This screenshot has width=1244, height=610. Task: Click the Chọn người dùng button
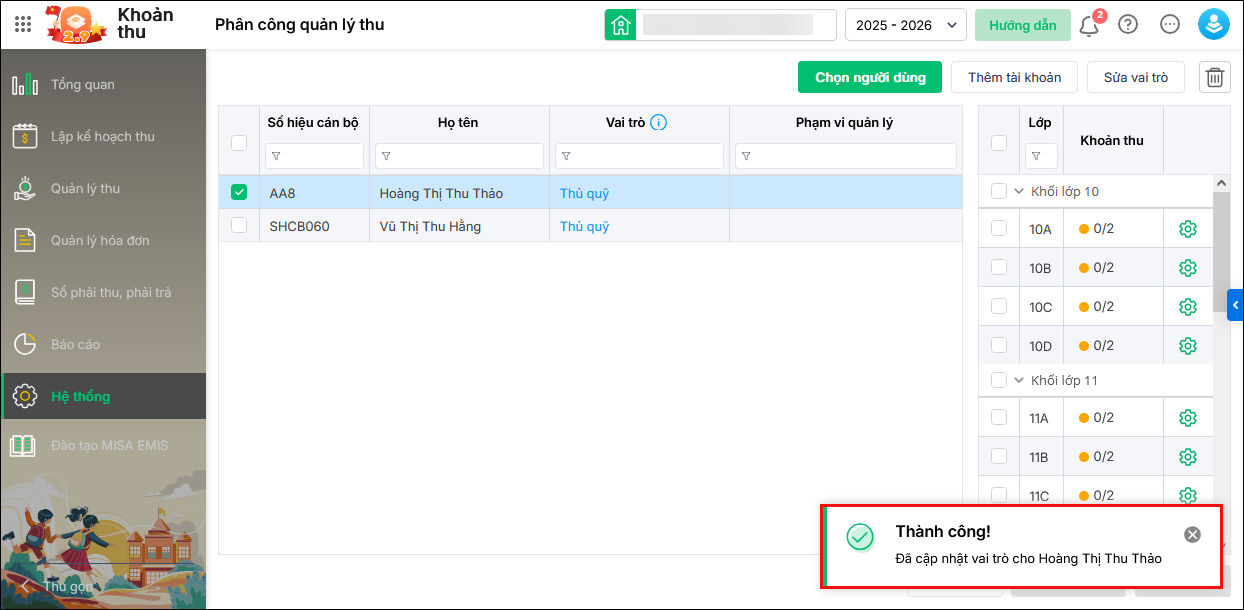click(869, 77)
